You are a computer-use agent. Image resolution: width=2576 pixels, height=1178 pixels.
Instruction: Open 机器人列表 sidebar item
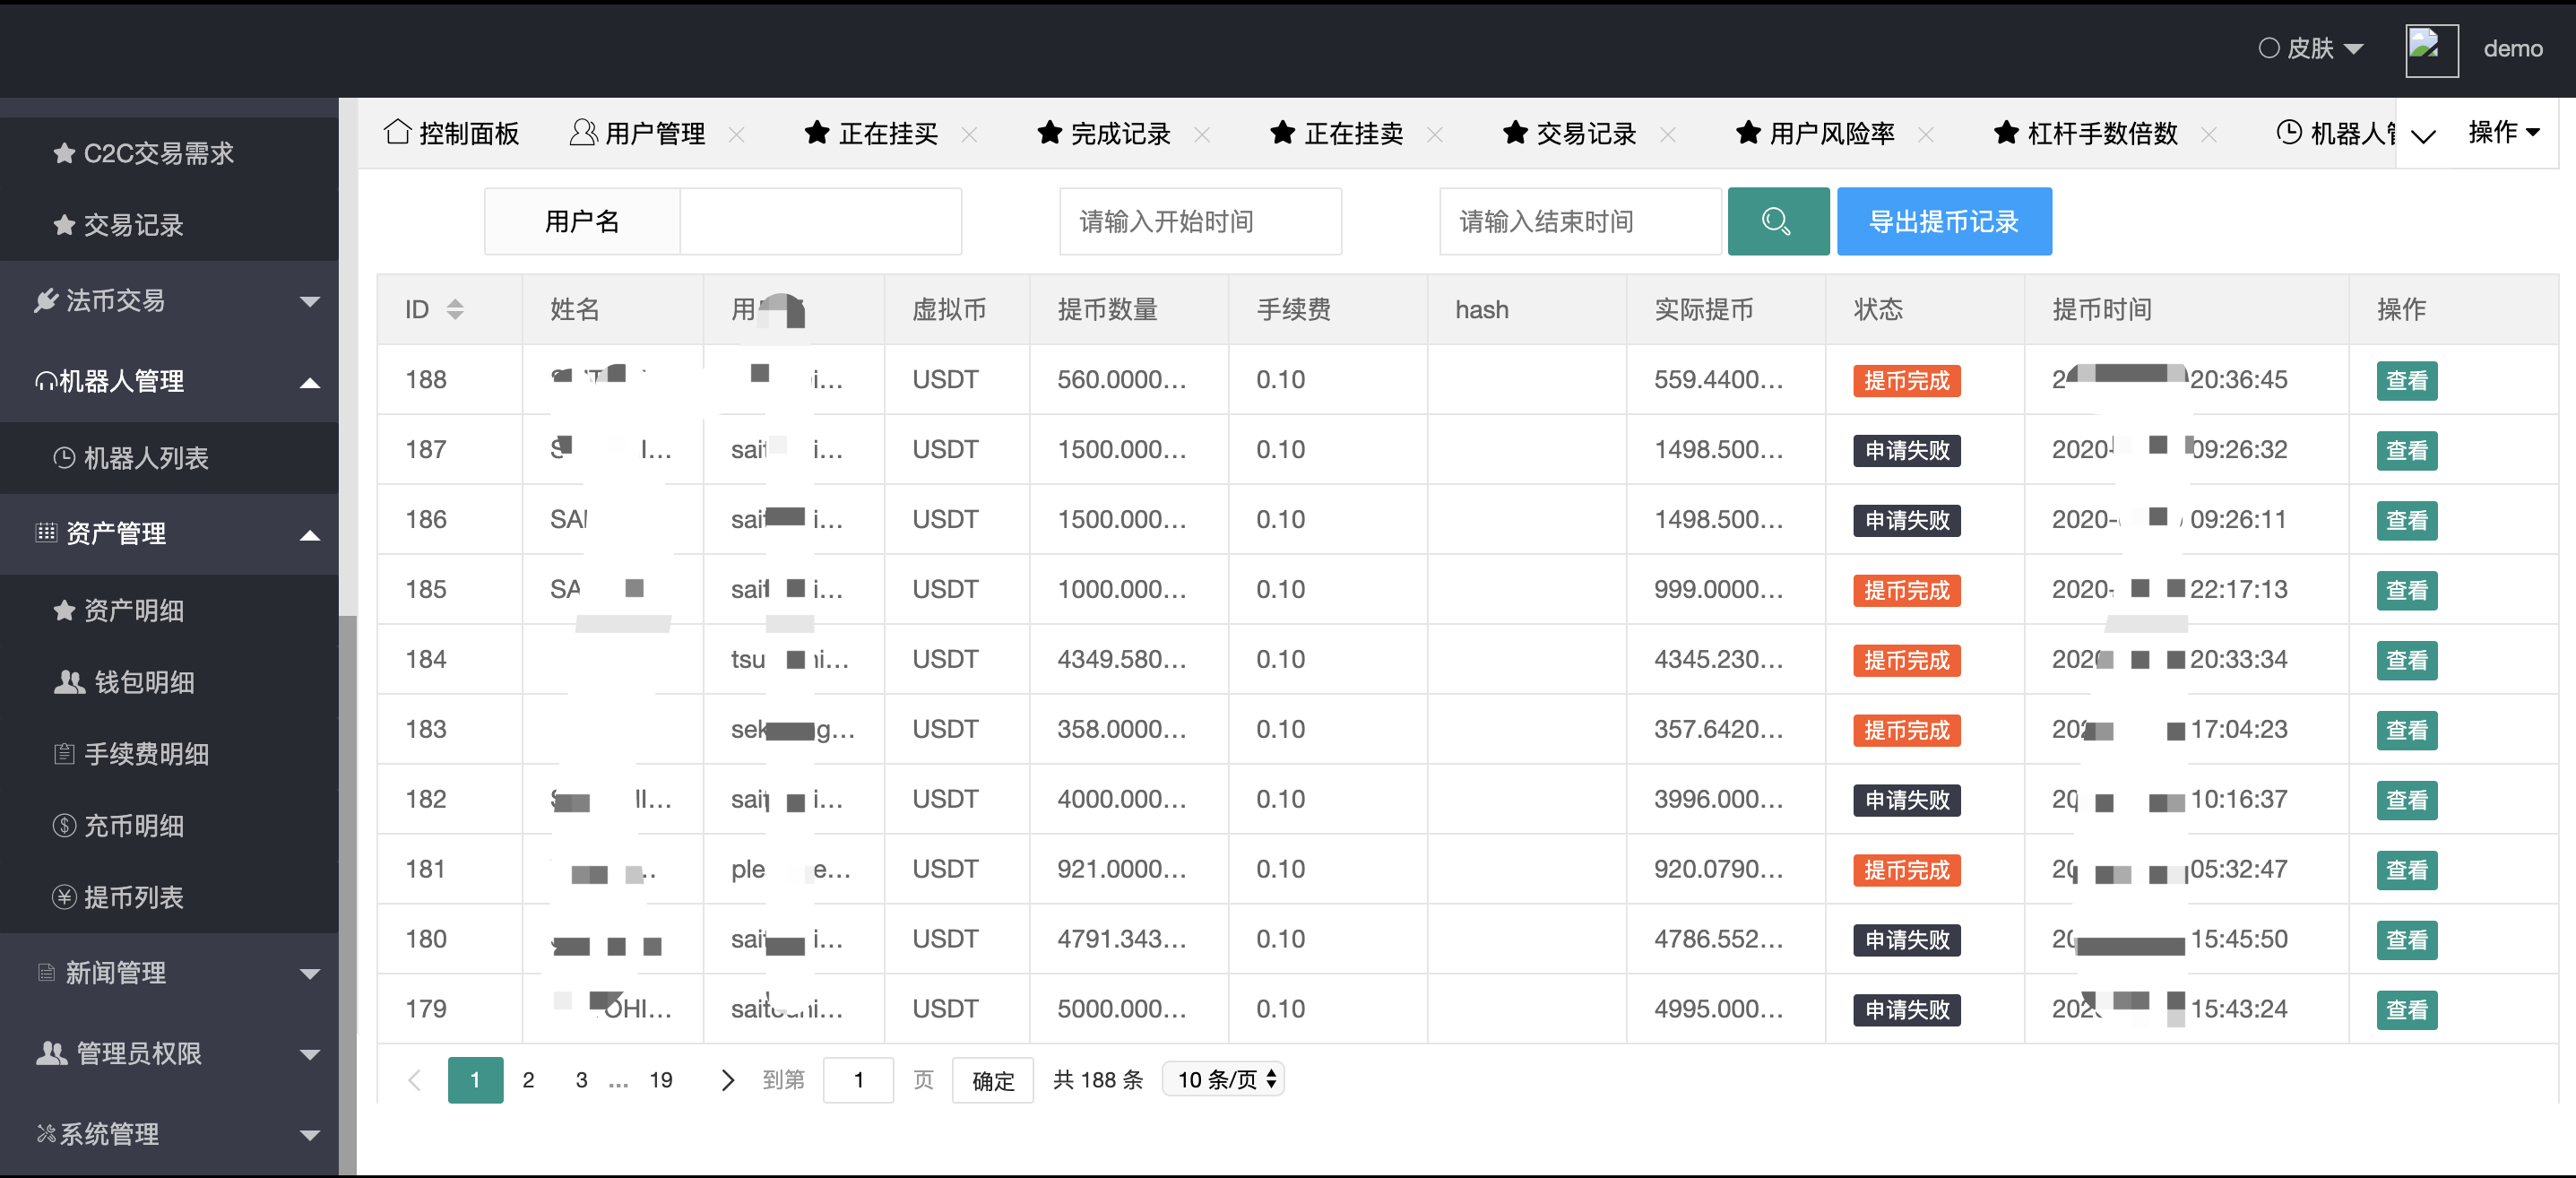(145, 458)
